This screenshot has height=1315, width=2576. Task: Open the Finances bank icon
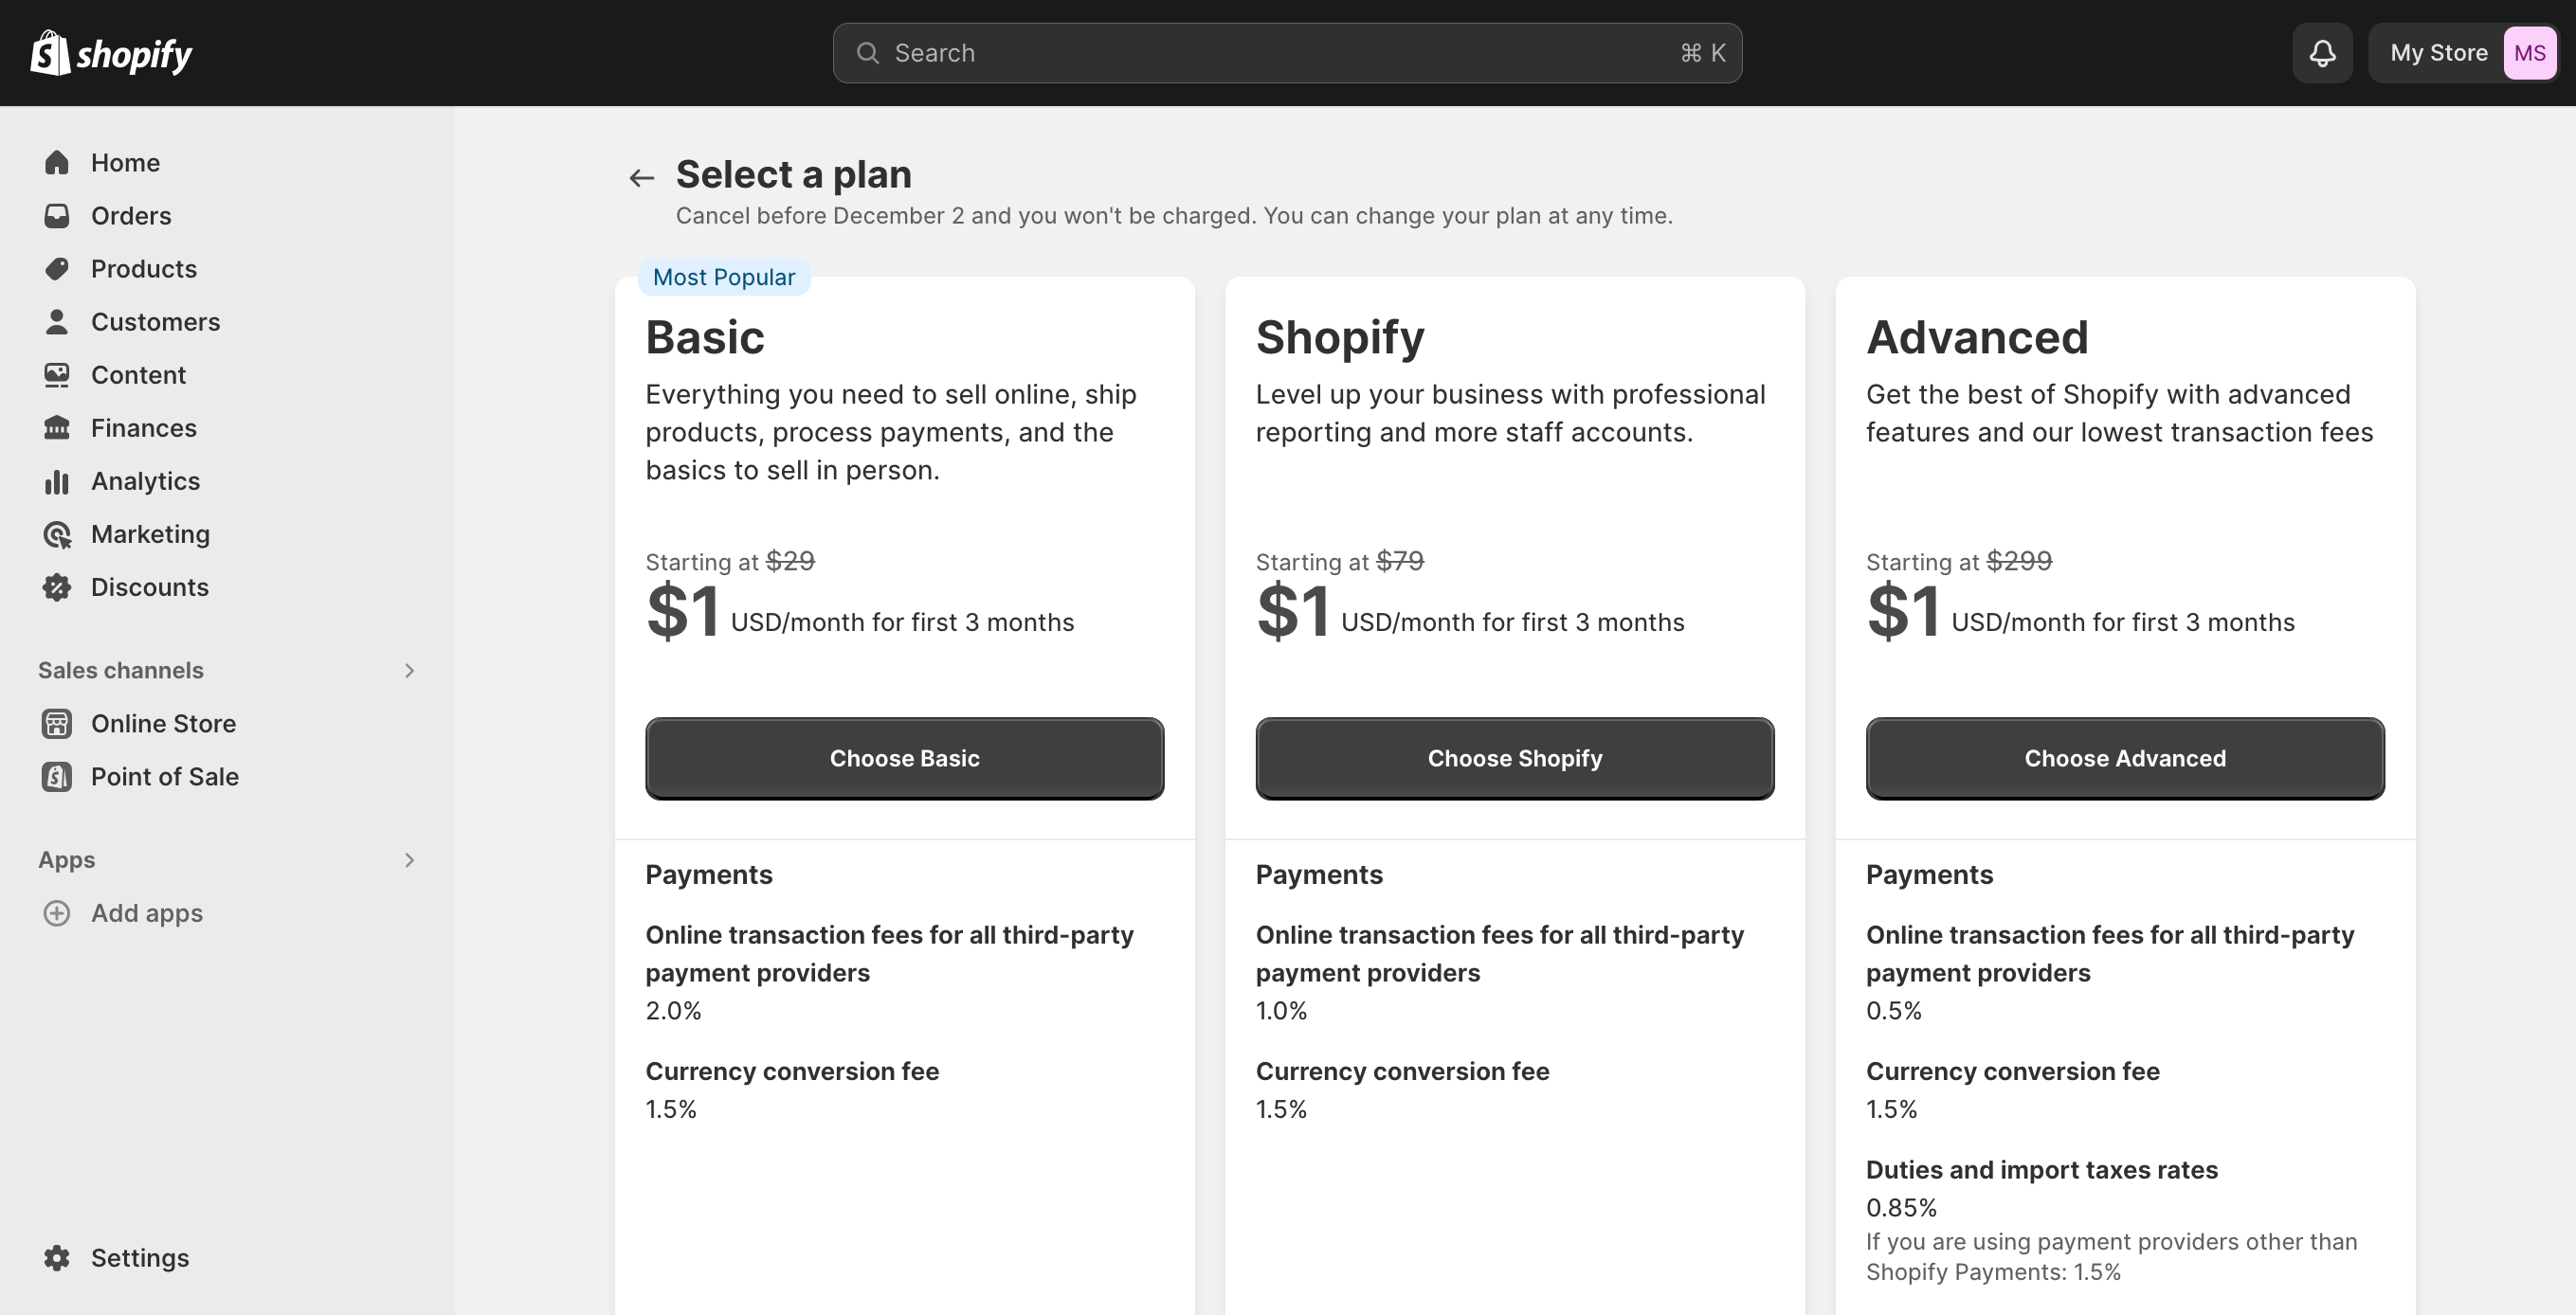click(57, 427)
